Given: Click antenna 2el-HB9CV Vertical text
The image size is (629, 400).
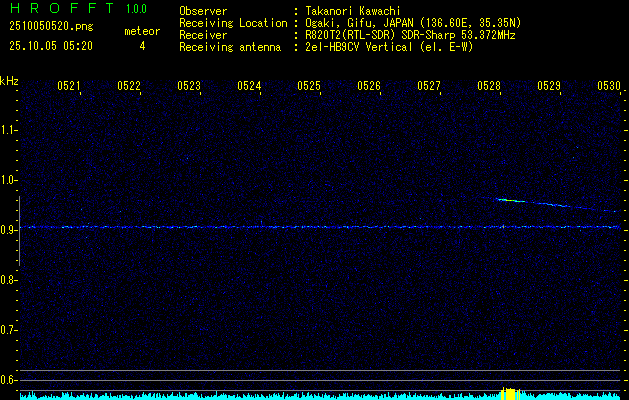Looking at the screenshot, I should (x=389, y=47).
